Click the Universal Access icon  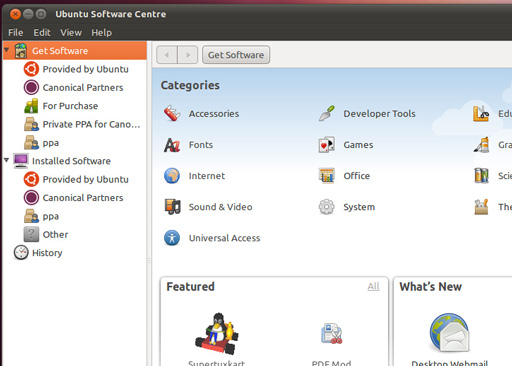point(172,238)
